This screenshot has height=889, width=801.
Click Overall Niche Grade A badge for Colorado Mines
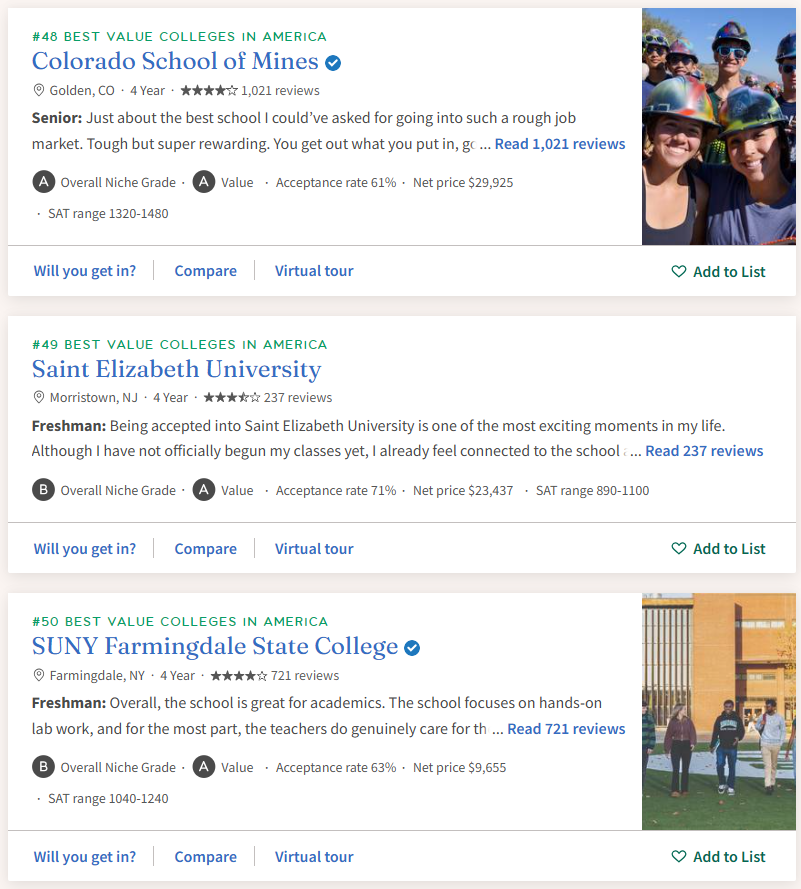tap(43, 182)
